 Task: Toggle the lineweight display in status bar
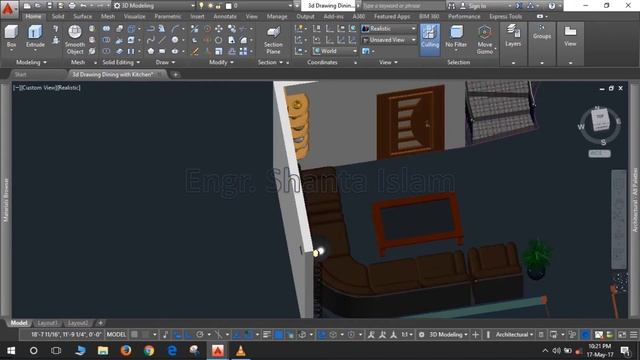pos(267,335)
